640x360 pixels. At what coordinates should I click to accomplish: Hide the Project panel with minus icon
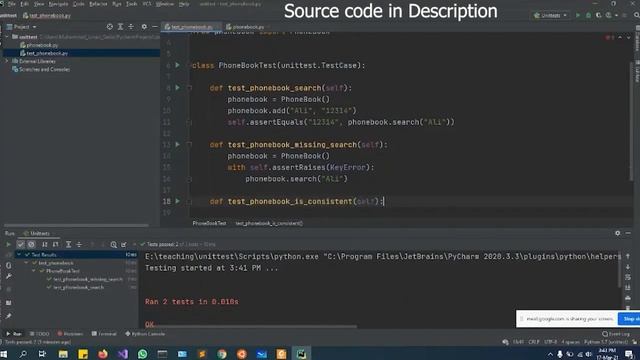tap(155, 27)
